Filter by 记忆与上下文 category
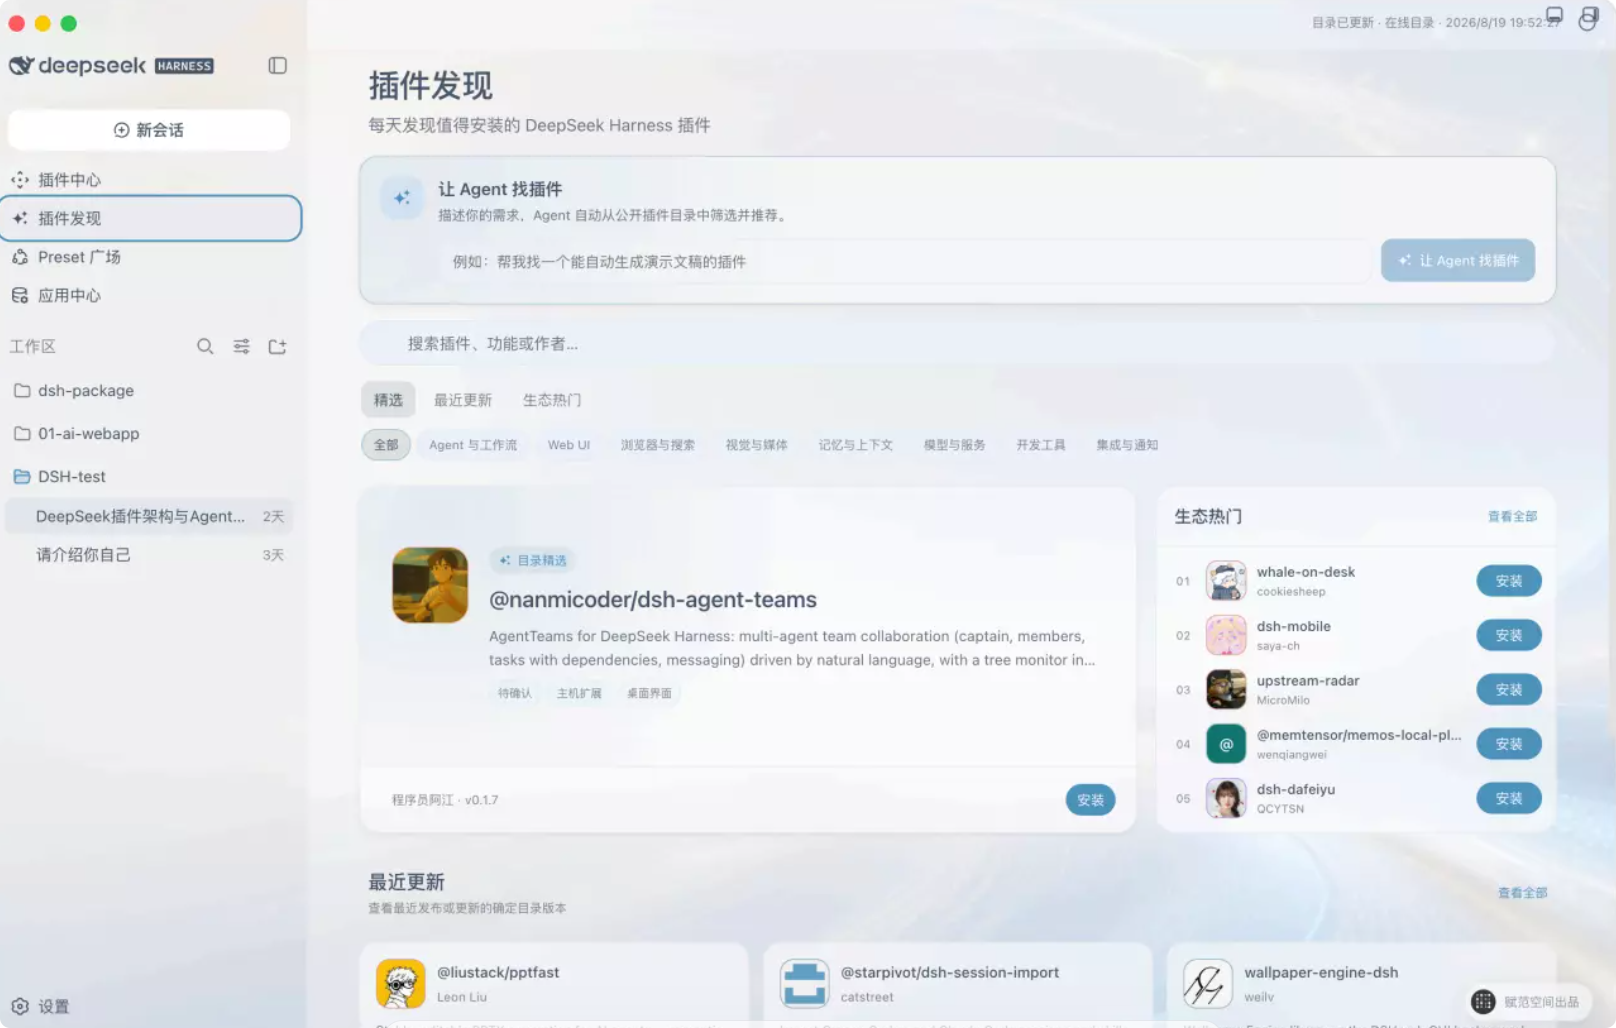Image resolution: width=1616 pixels, height=1028 pixels. coord(856,445)
